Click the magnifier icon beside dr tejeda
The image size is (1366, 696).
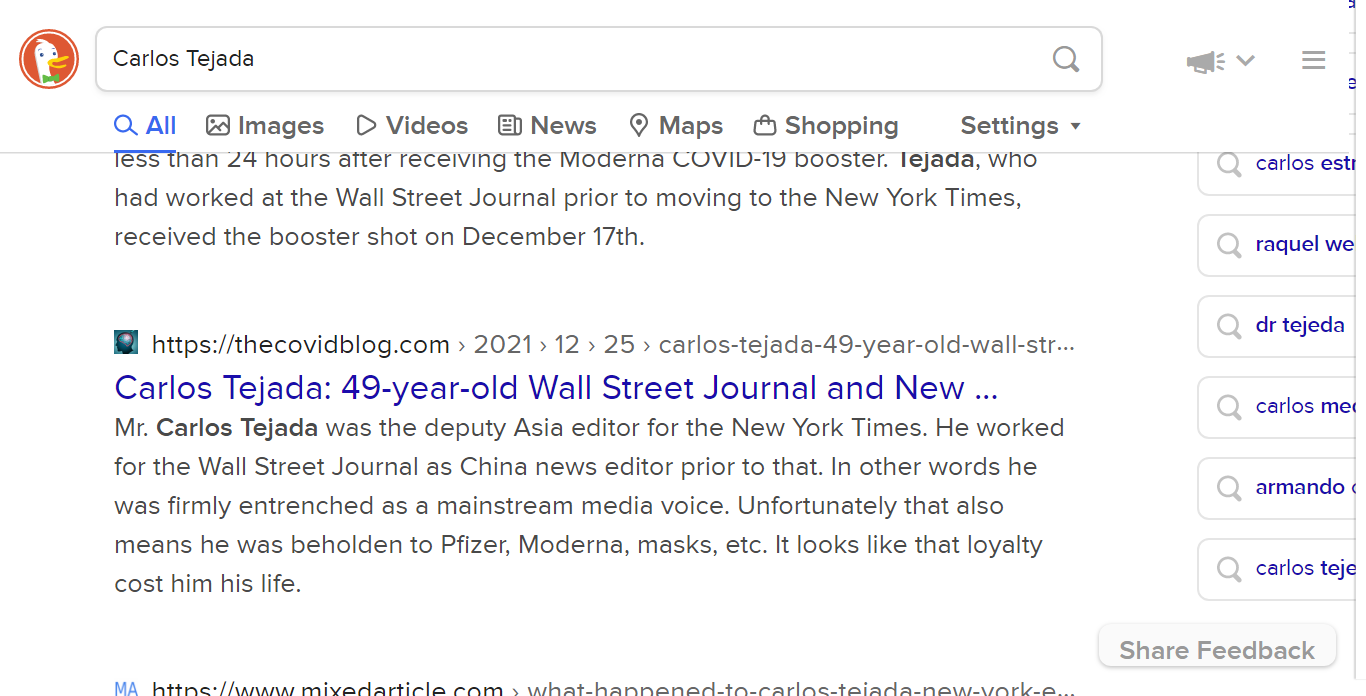pos(1228,326)
